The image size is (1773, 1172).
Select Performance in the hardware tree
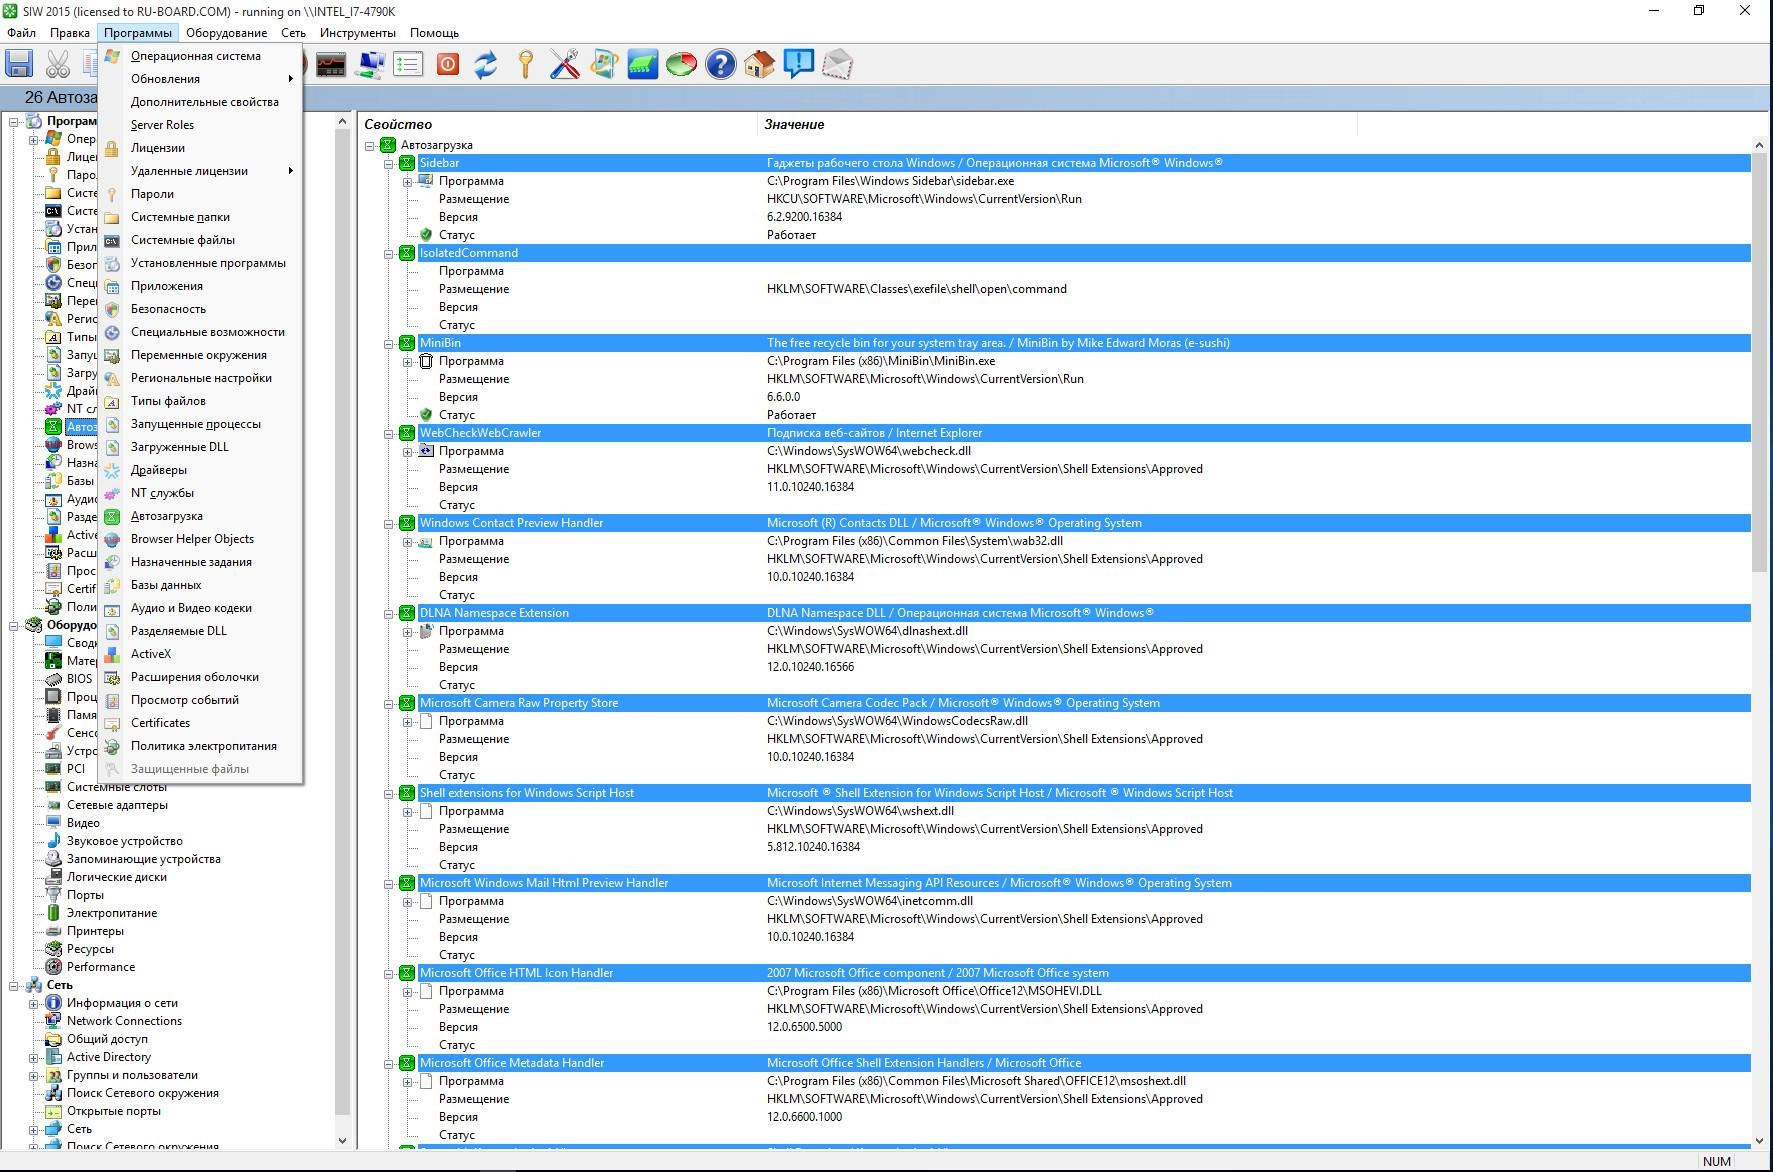click(100, 967)
